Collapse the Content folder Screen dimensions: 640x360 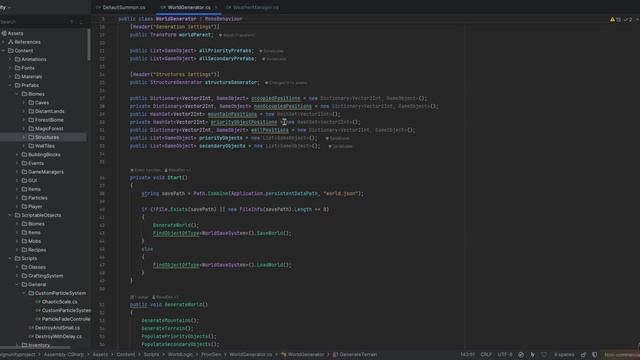pyautogui.click(x=4, y=51)
